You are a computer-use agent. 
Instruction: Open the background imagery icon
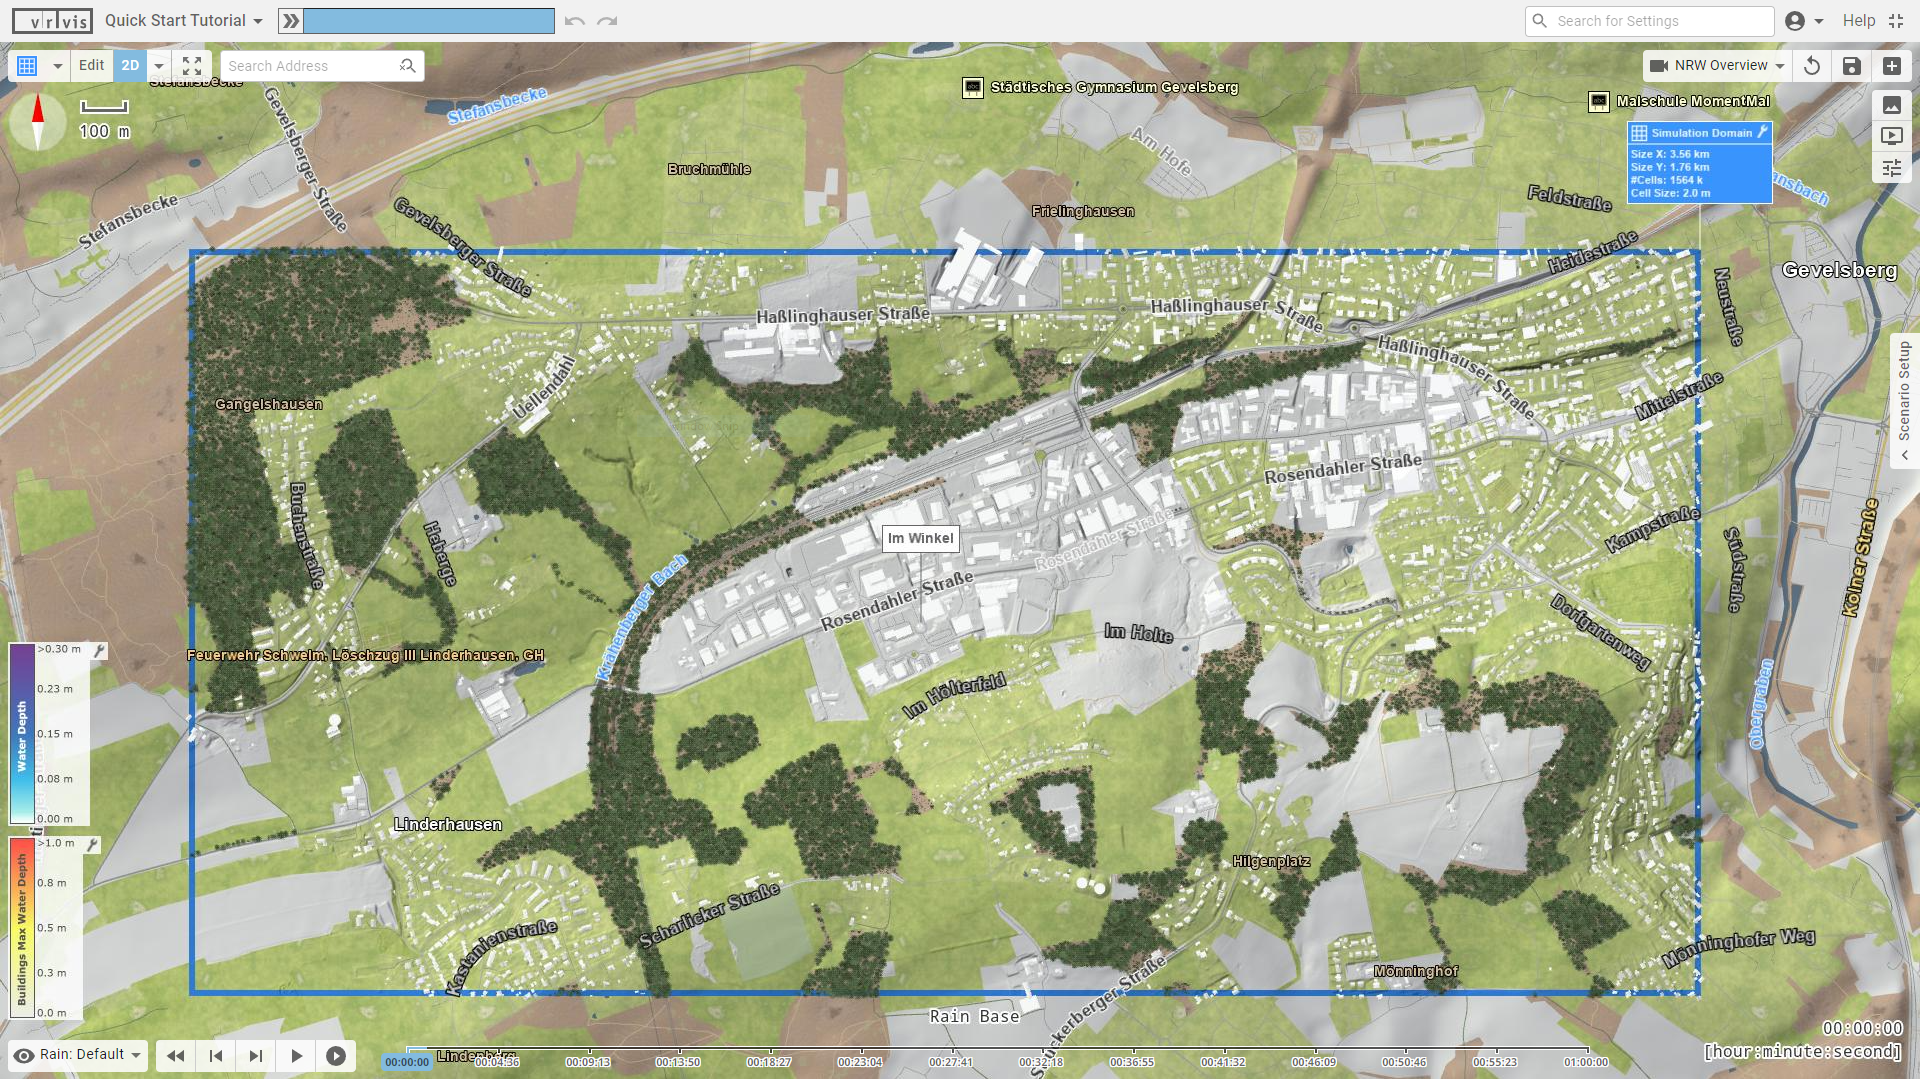1891,104
